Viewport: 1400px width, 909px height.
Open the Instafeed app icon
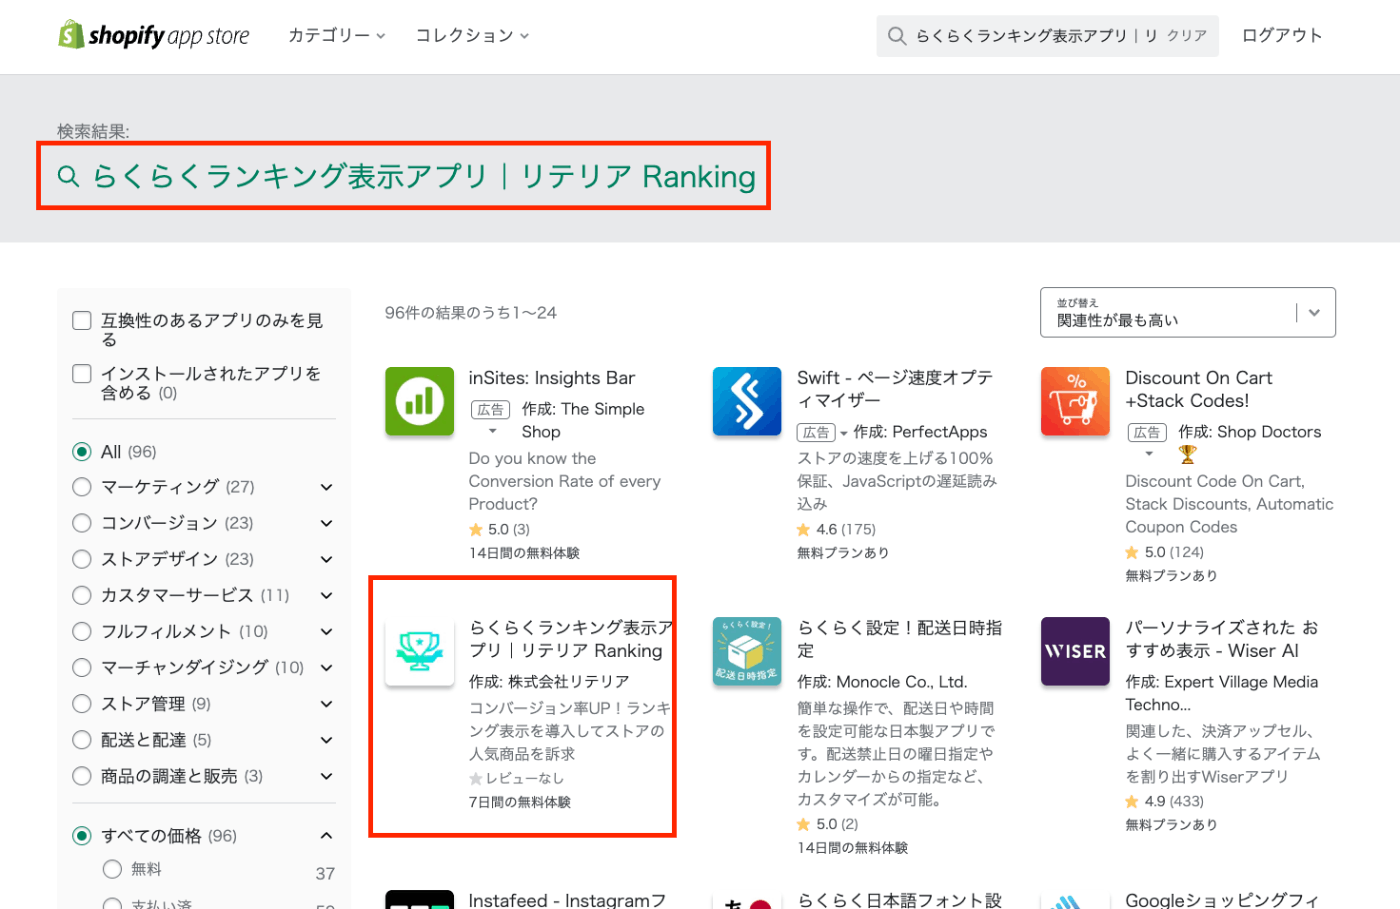pos(419,899)
